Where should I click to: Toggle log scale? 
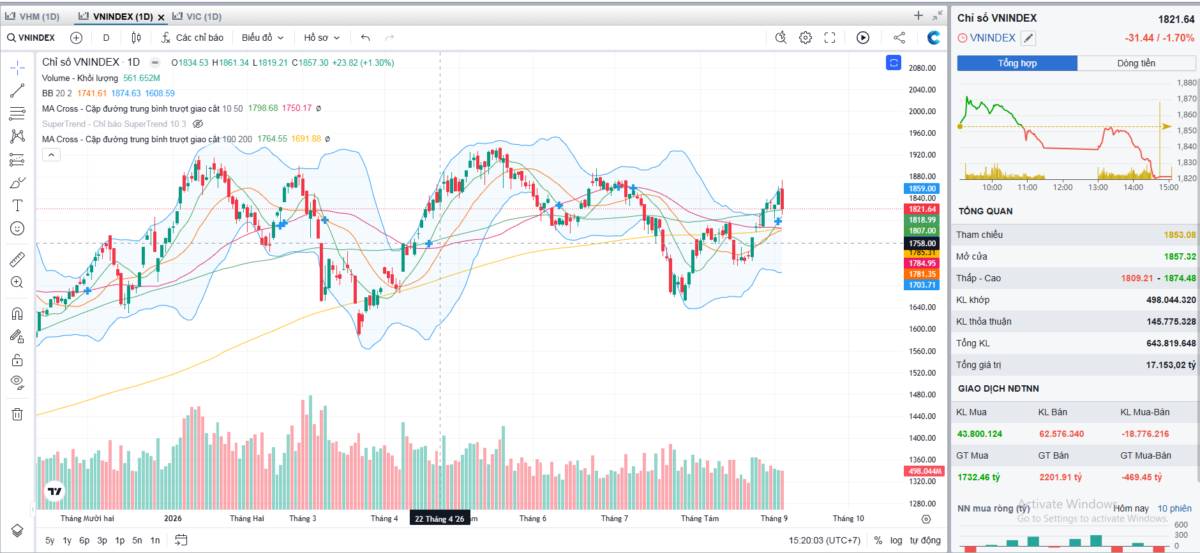coord(897,540)
